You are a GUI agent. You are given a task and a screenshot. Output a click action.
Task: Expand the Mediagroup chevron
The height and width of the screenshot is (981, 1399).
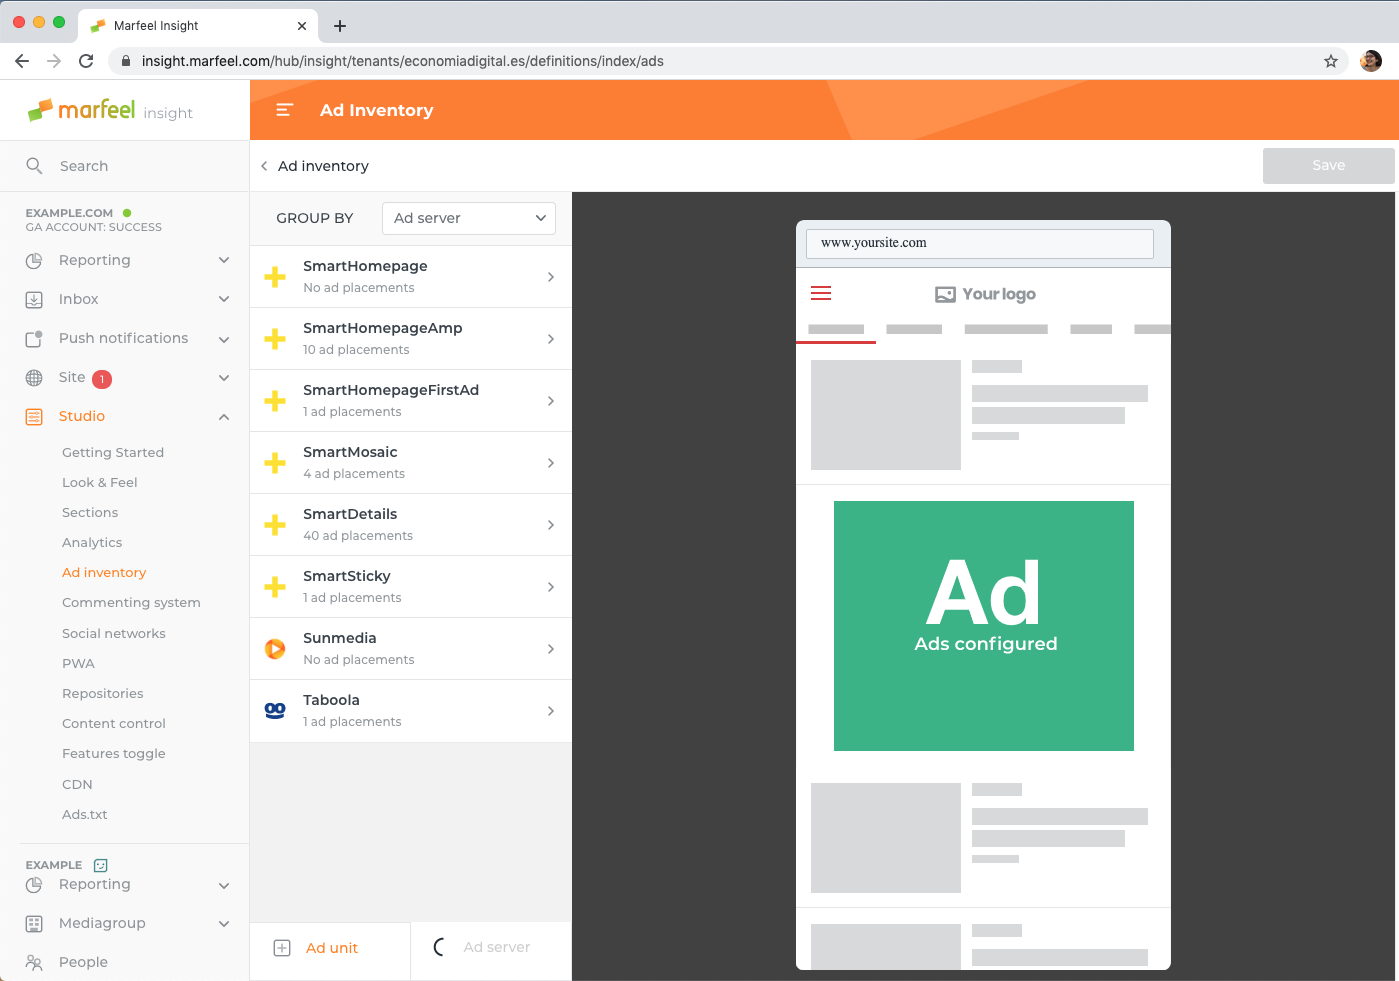(224, 924)
